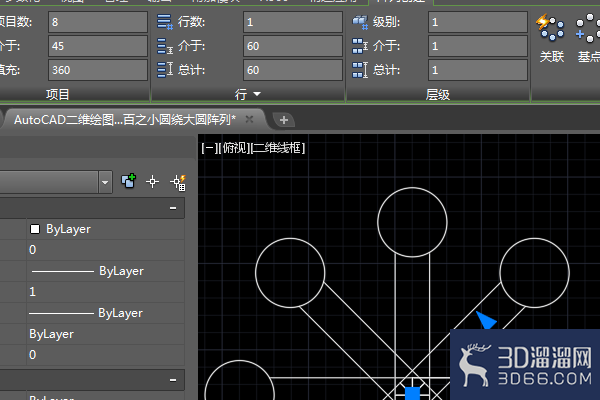This screenshot has width=600, height=400.
Task: Open the 2D wireframe visual style menu
Action: pos(279,148)
